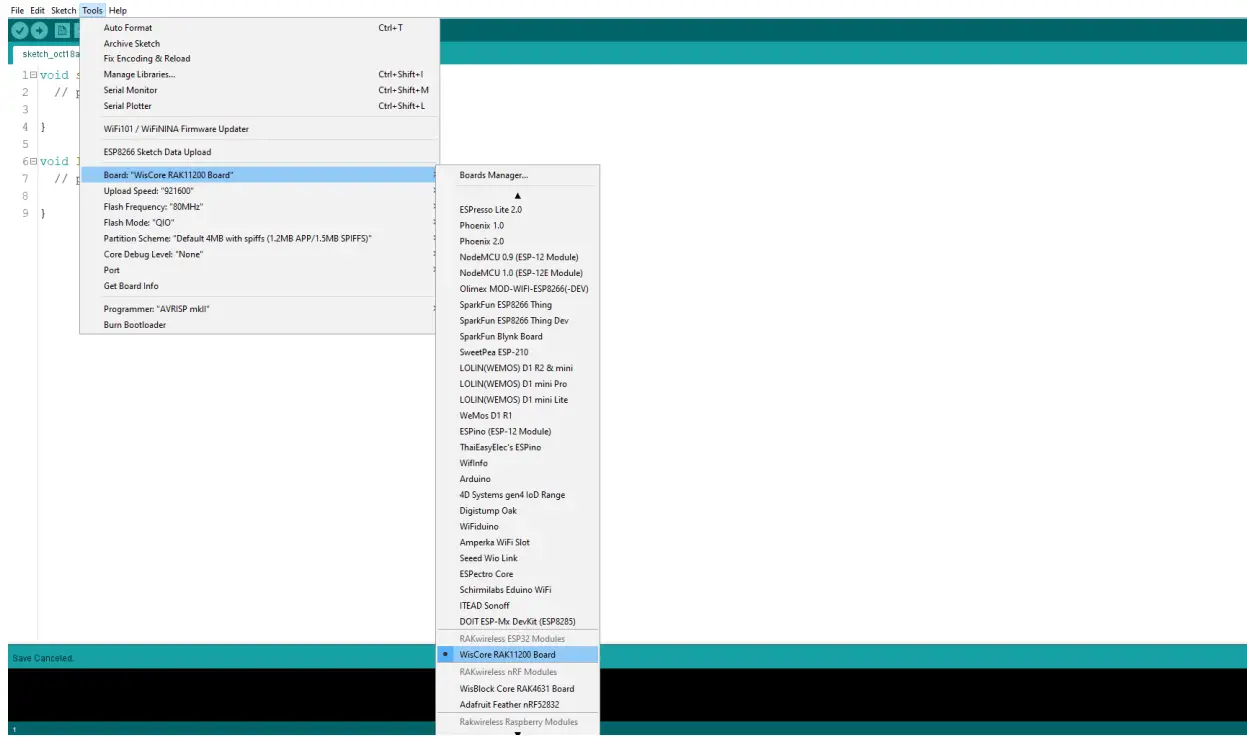Choose ThaiEasyElec's ESPino board
The image size is (1247, 740).
pyautogui.click(x=518, y=447)
